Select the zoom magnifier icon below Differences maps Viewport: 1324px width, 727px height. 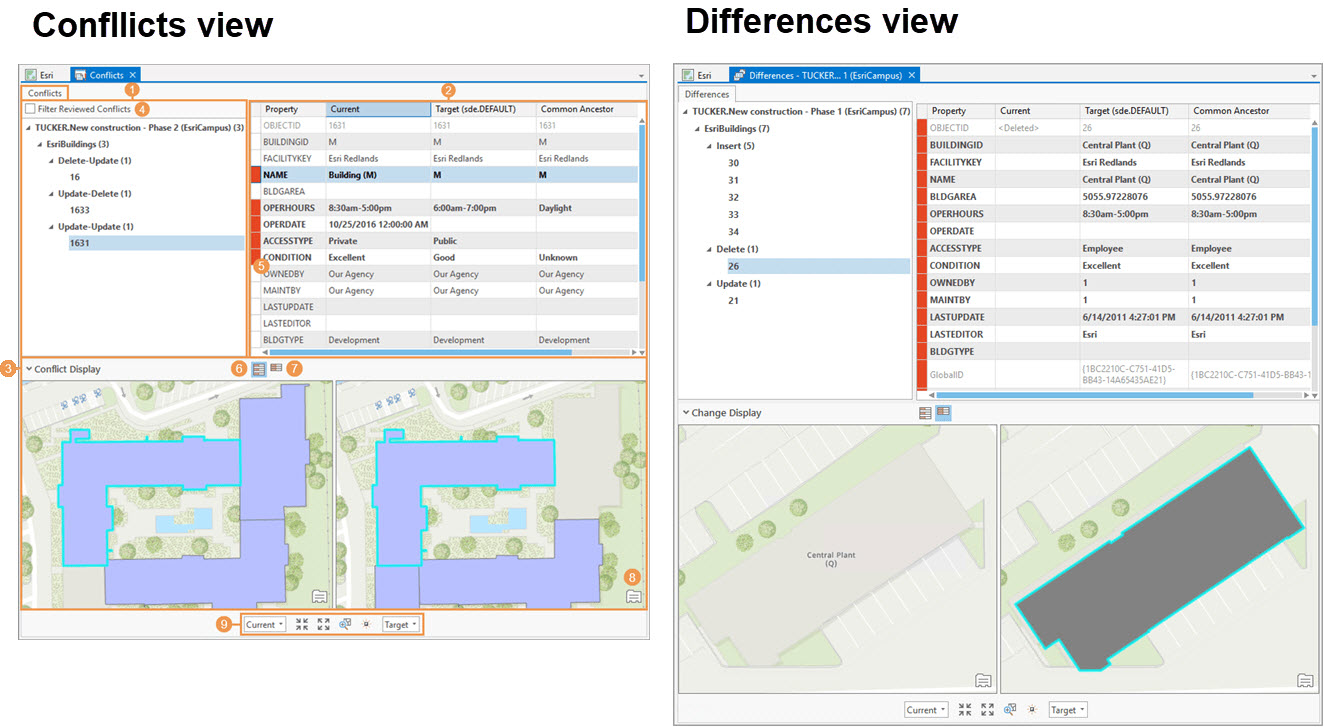tap(1010, 709)
